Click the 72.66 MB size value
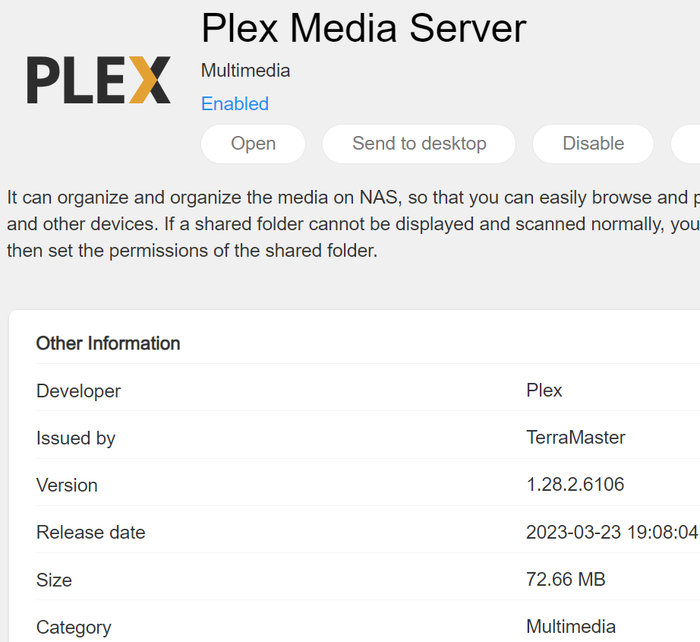 [x=566, y=580]
